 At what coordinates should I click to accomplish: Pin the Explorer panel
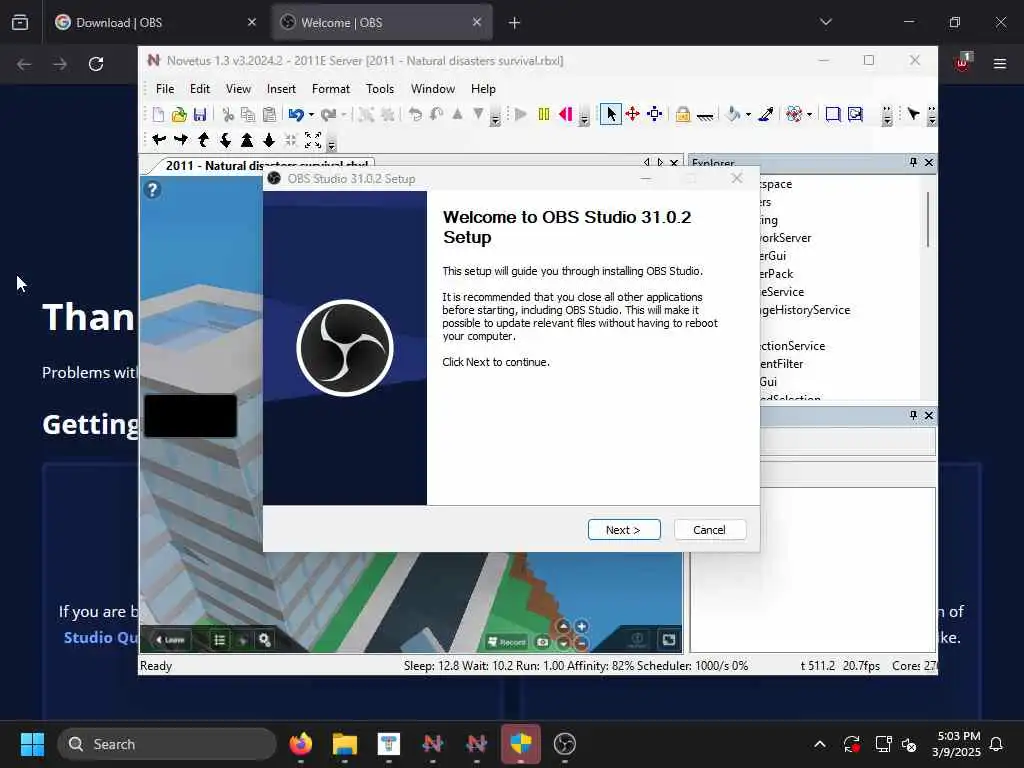pos(913,163)
